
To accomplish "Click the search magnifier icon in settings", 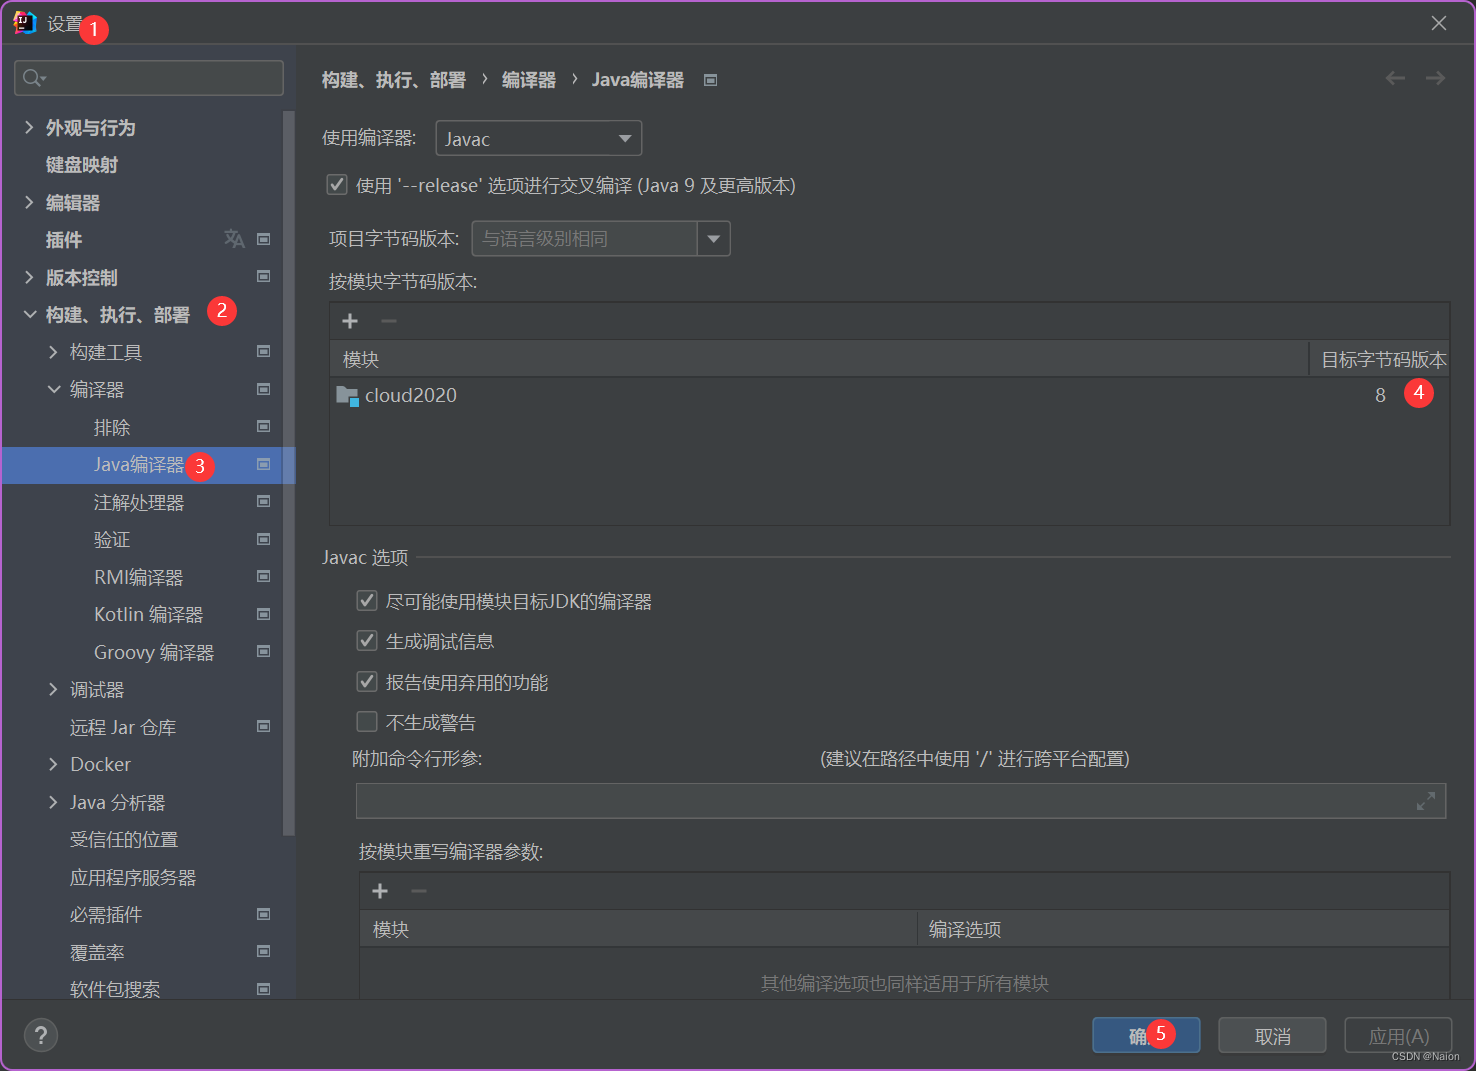I will click(33, 78).
